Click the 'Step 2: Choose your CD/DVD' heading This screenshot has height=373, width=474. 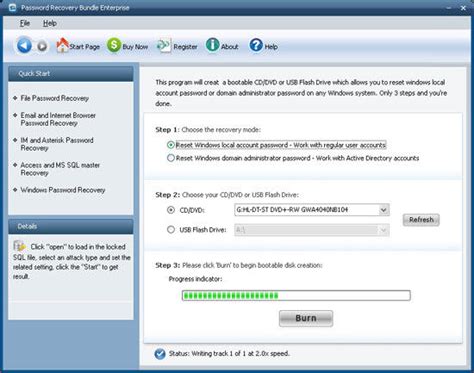(x=227, y=195)
